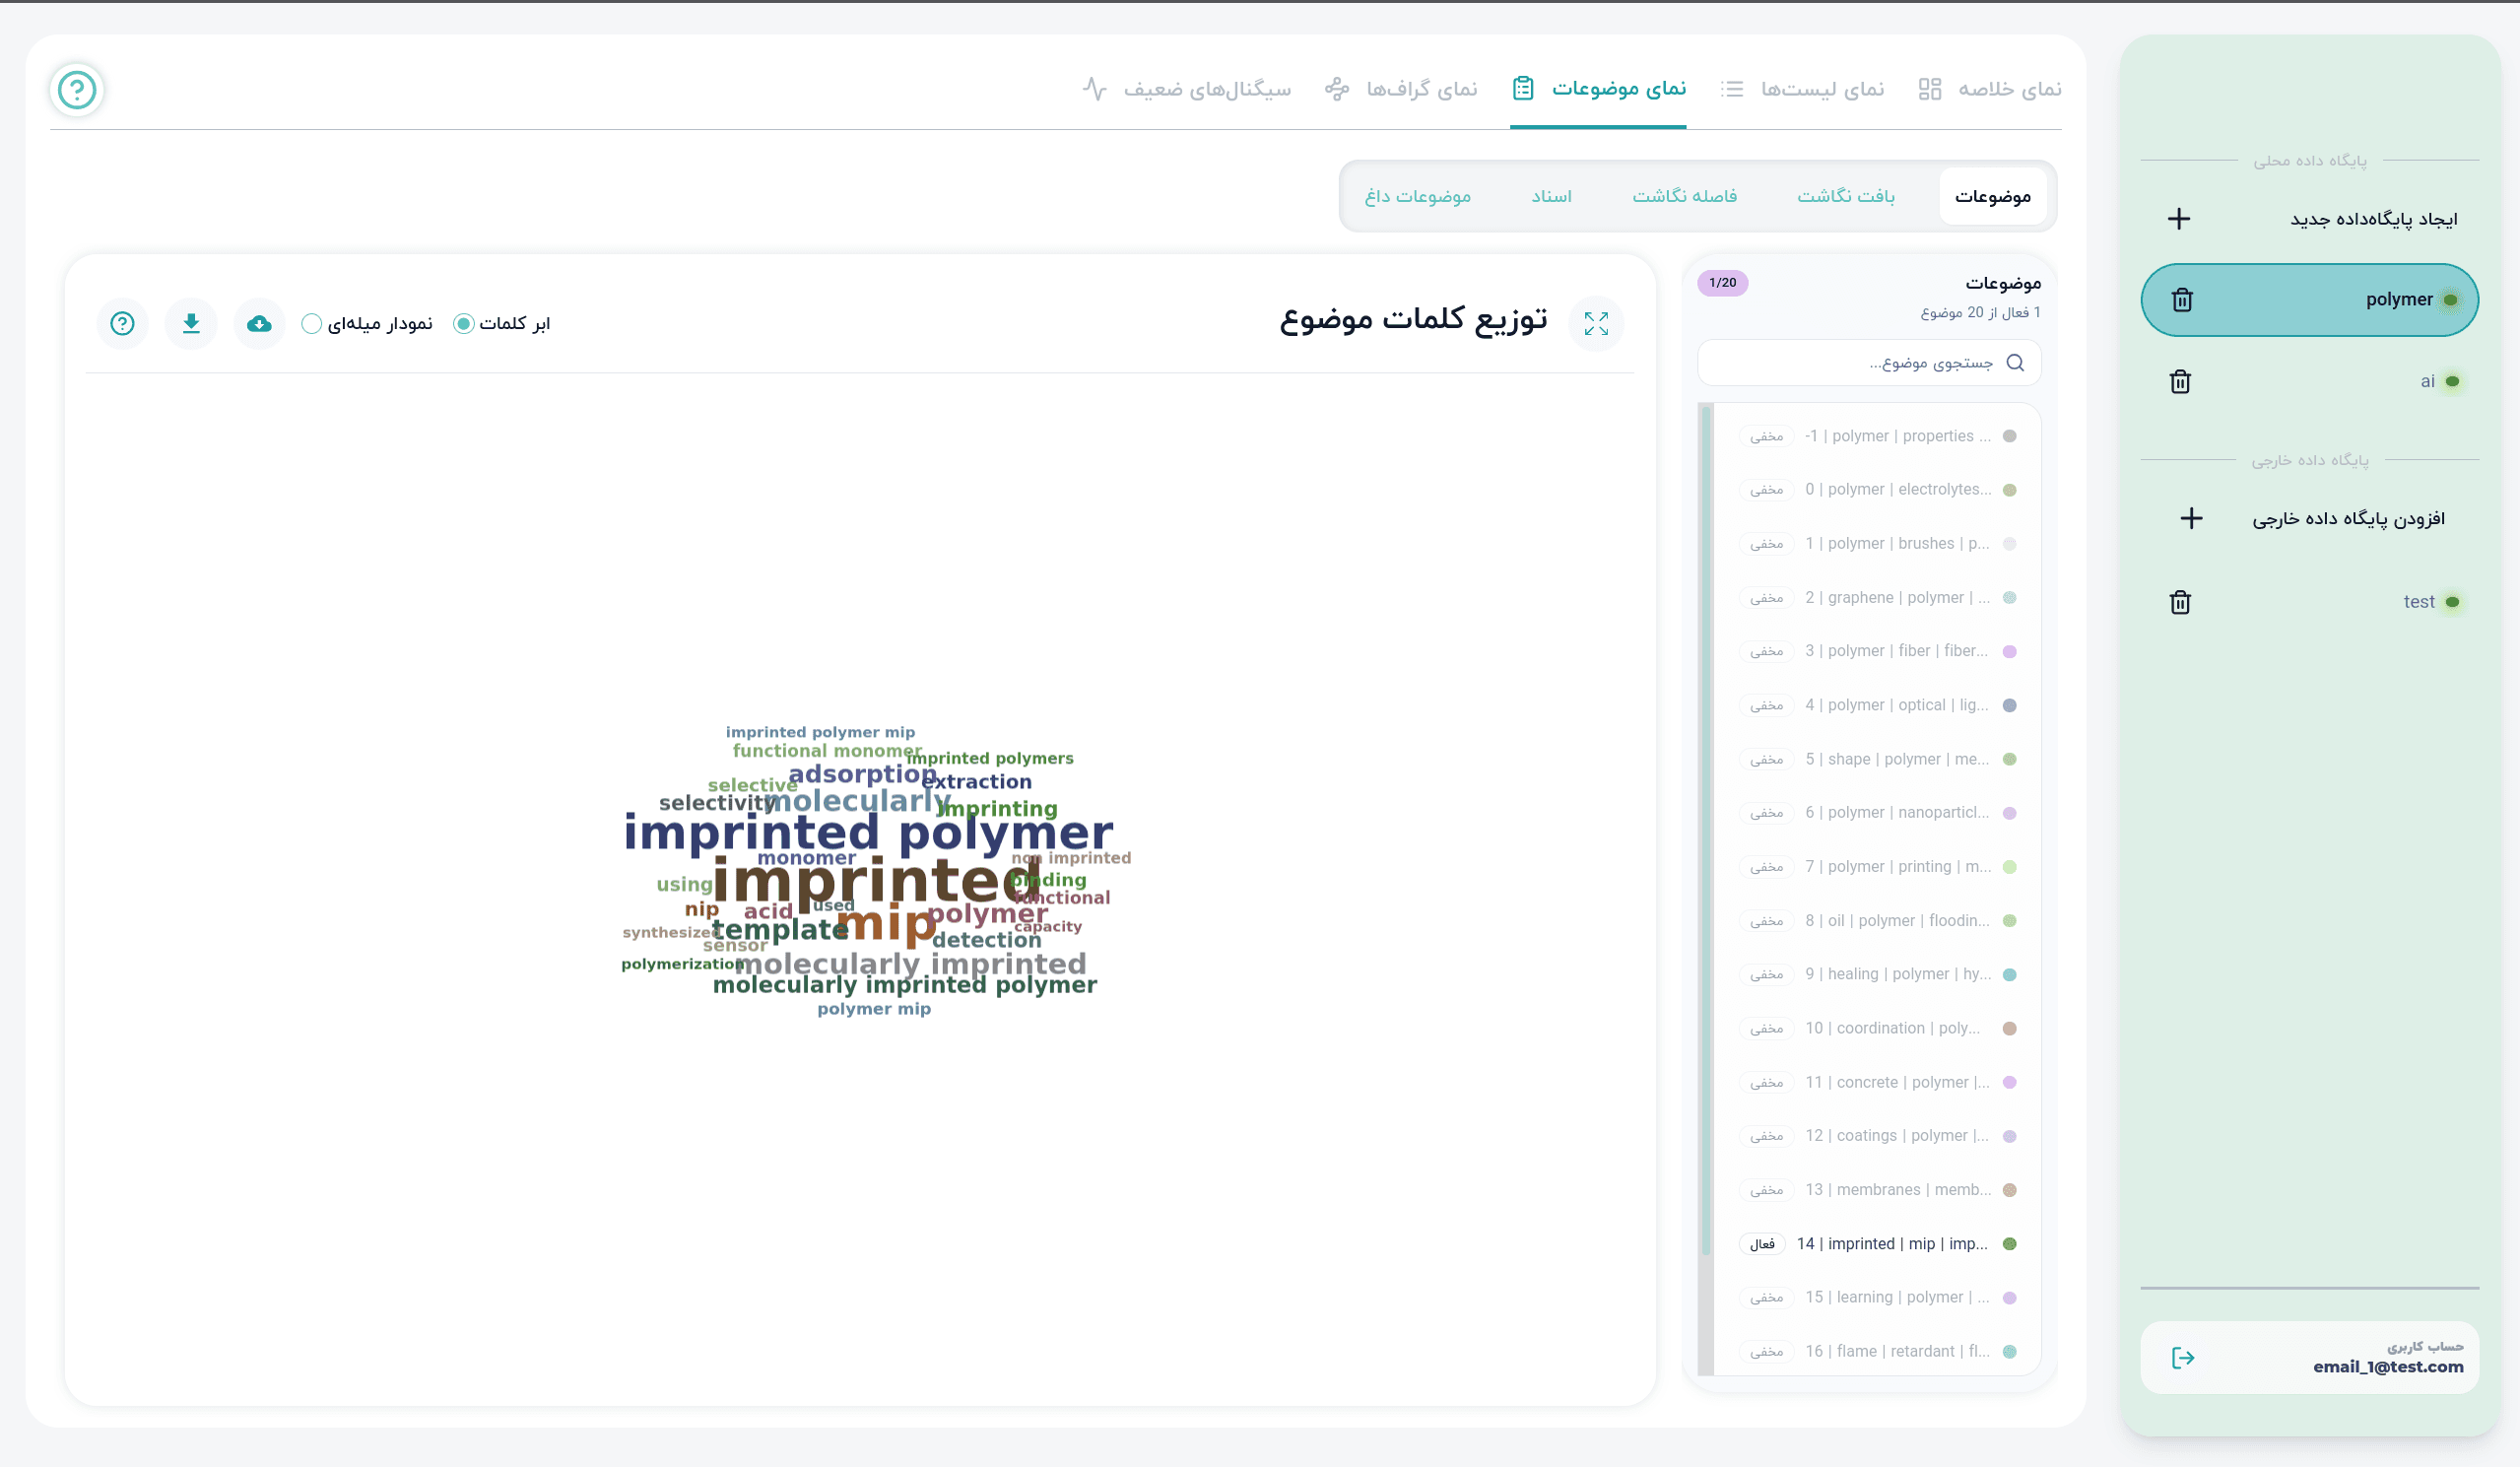Switch to the hot topics sub-tab

[x=1418, y=196]
